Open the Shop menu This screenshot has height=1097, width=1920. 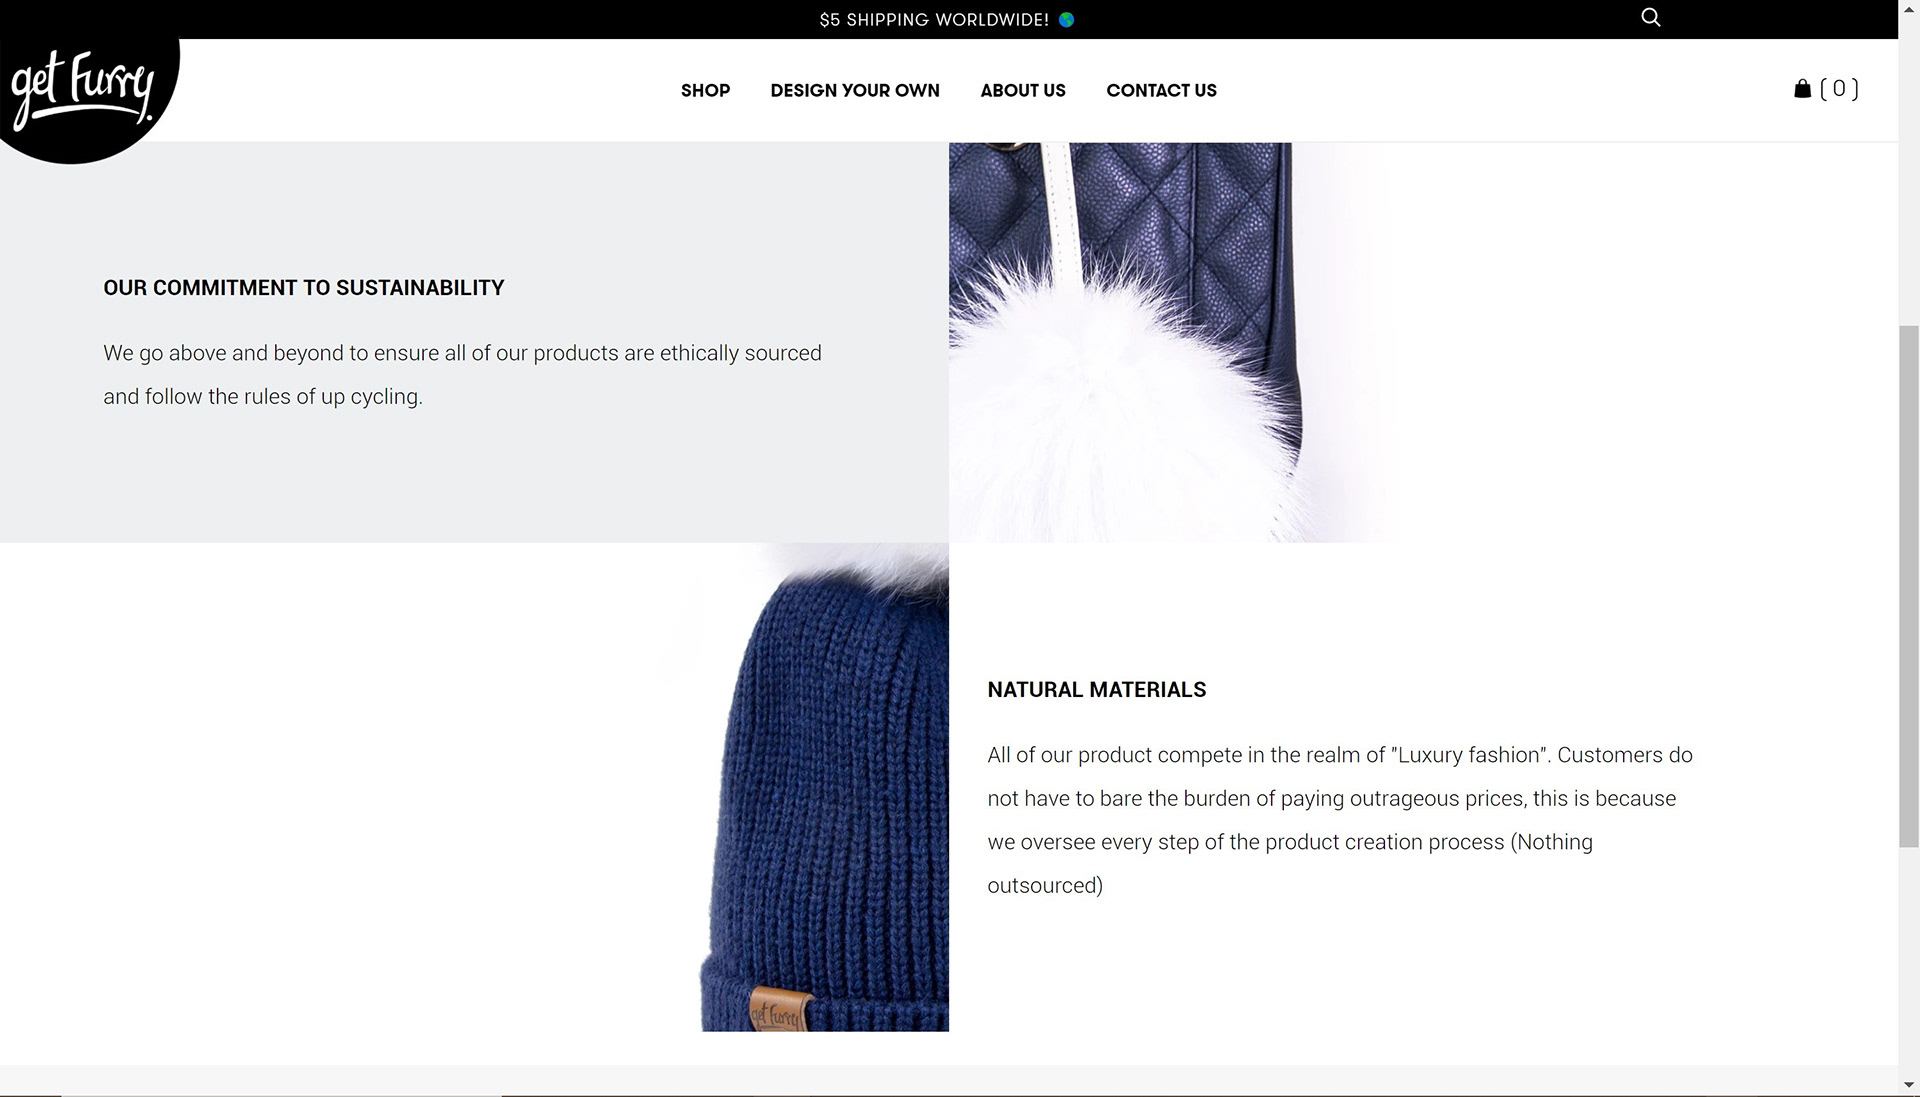[x=705, y=90]
